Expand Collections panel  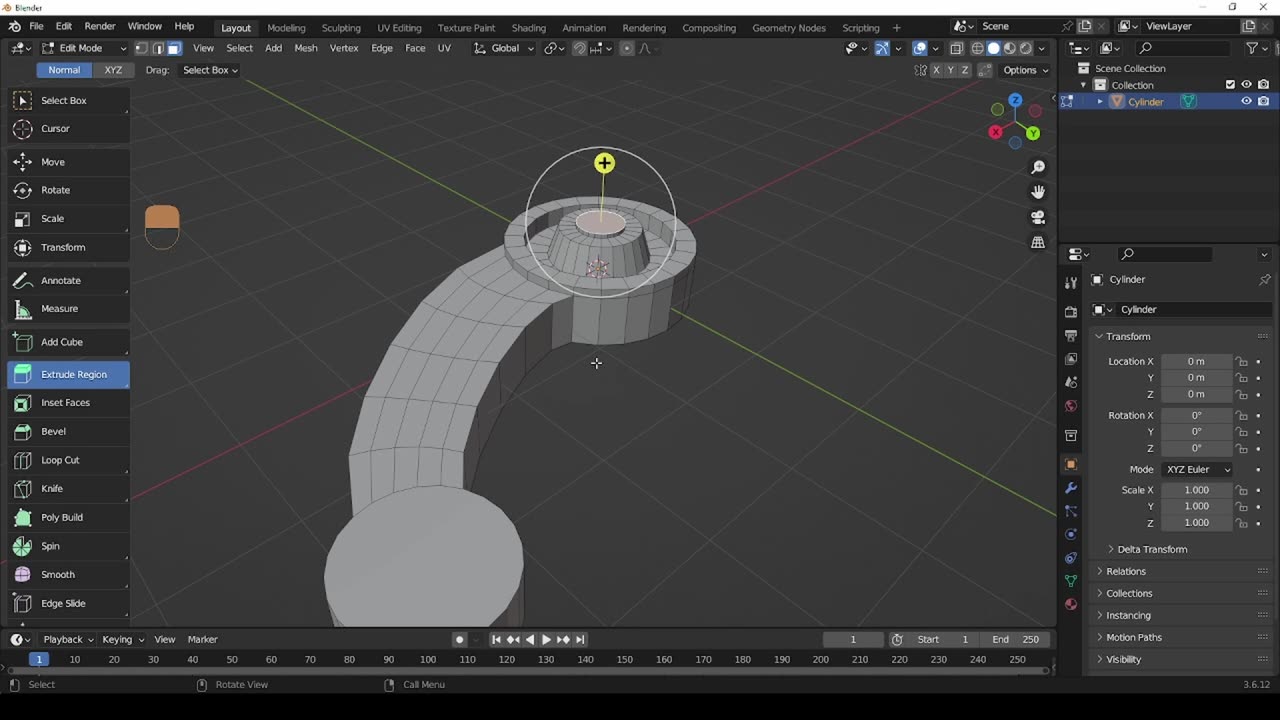(x=1129, y=593)
